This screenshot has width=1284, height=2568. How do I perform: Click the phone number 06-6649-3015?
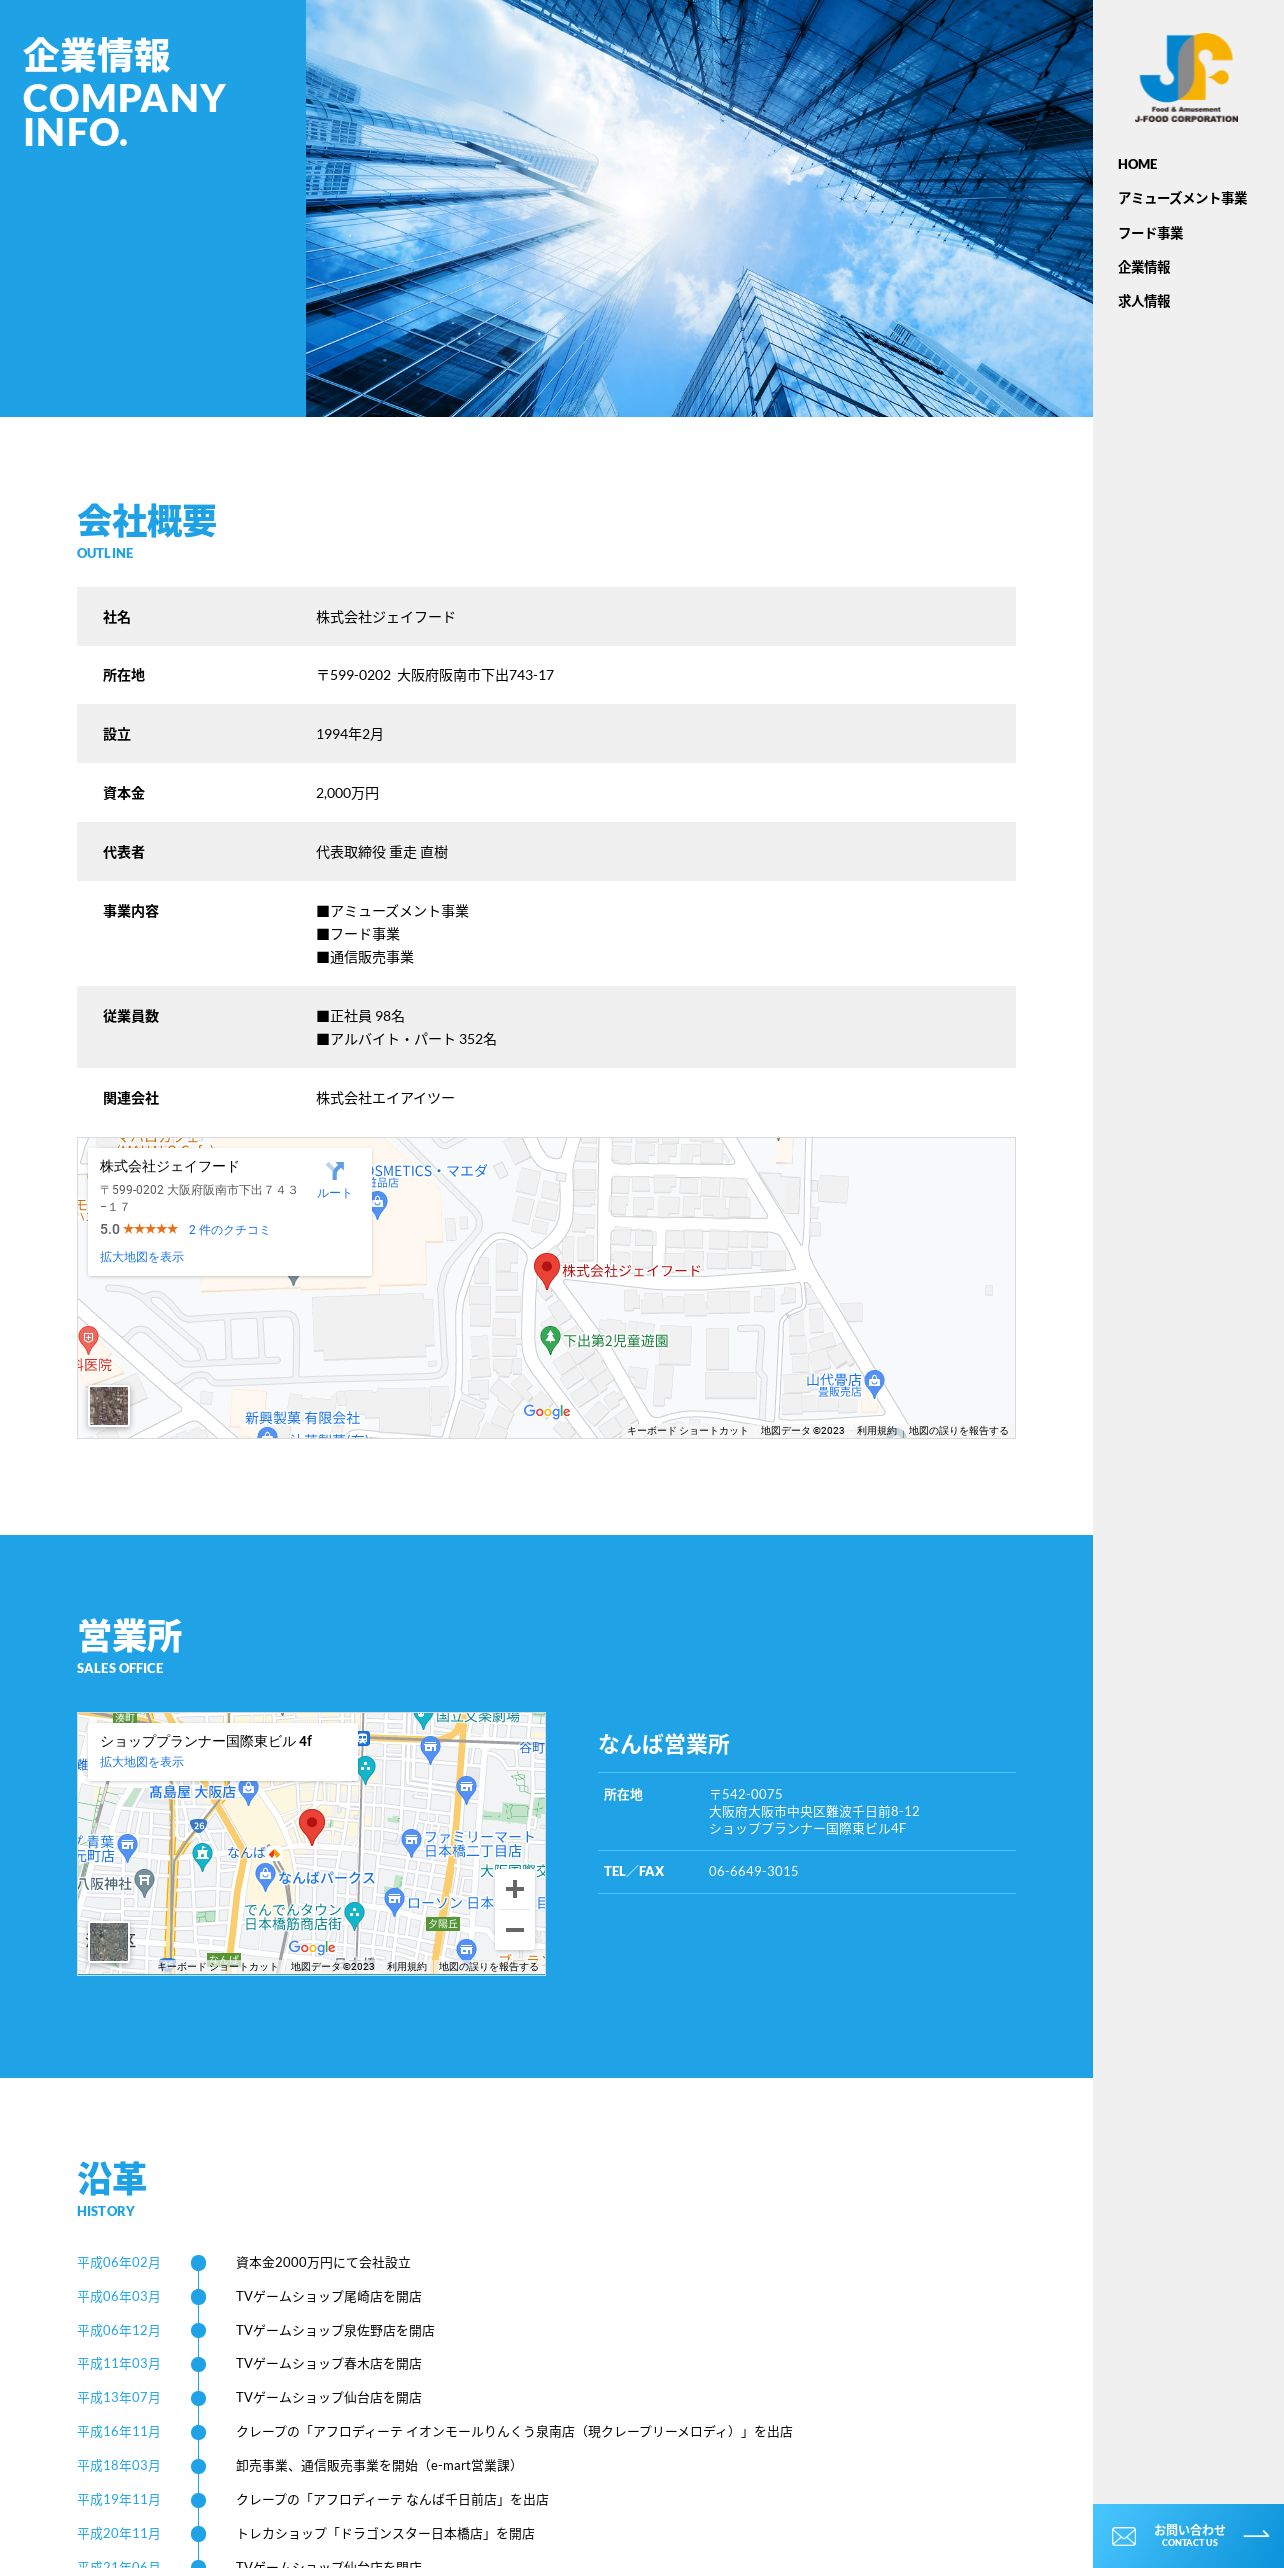tap(753, 1871)
